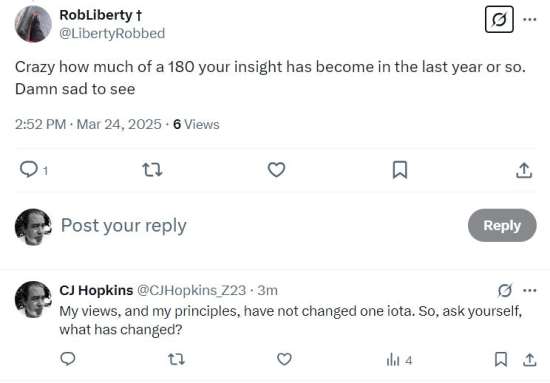Open the @LibertyRobbed profile handle
This screenshot has width=550, height=383.
point(112,34)
